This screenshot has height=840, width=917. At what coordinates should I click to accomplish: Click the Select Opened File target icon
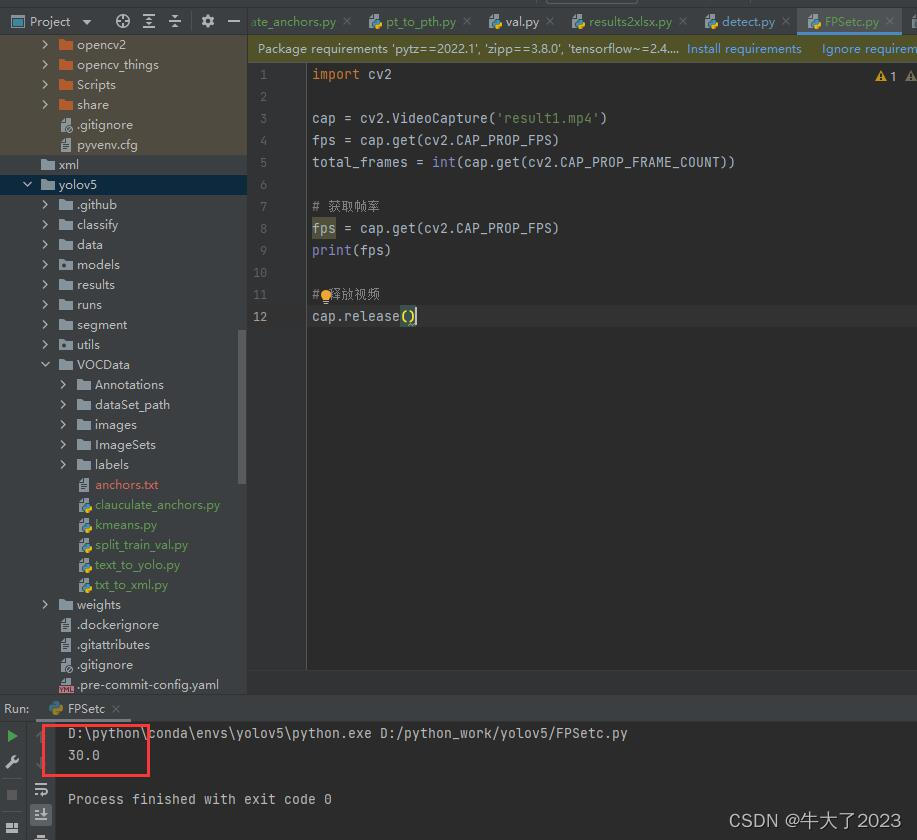(x=123, y=22)
